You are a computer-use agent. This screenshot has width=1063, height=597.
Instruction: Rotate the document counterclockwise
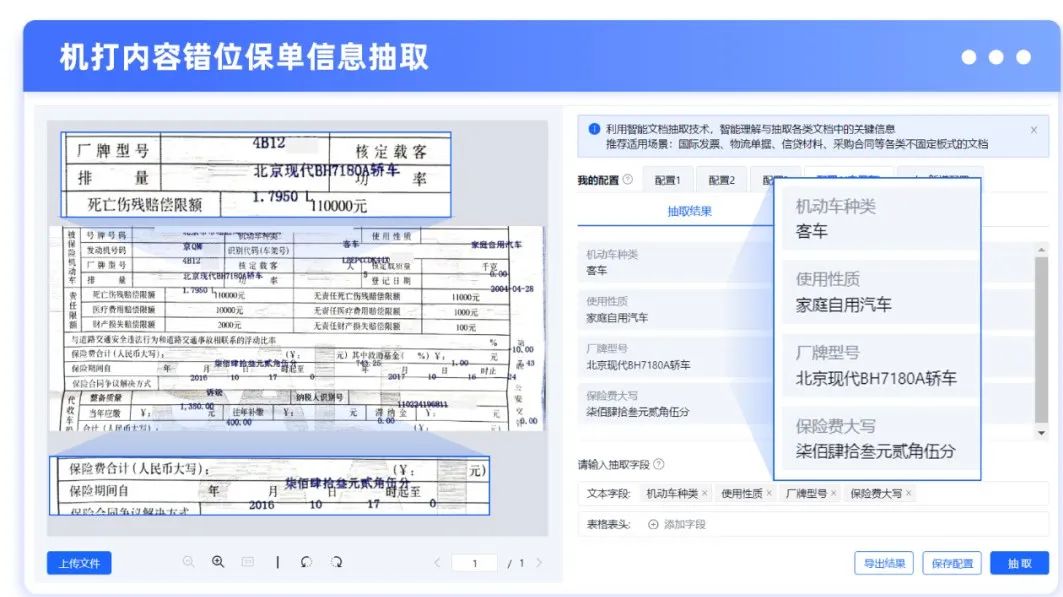coord(306,562)
